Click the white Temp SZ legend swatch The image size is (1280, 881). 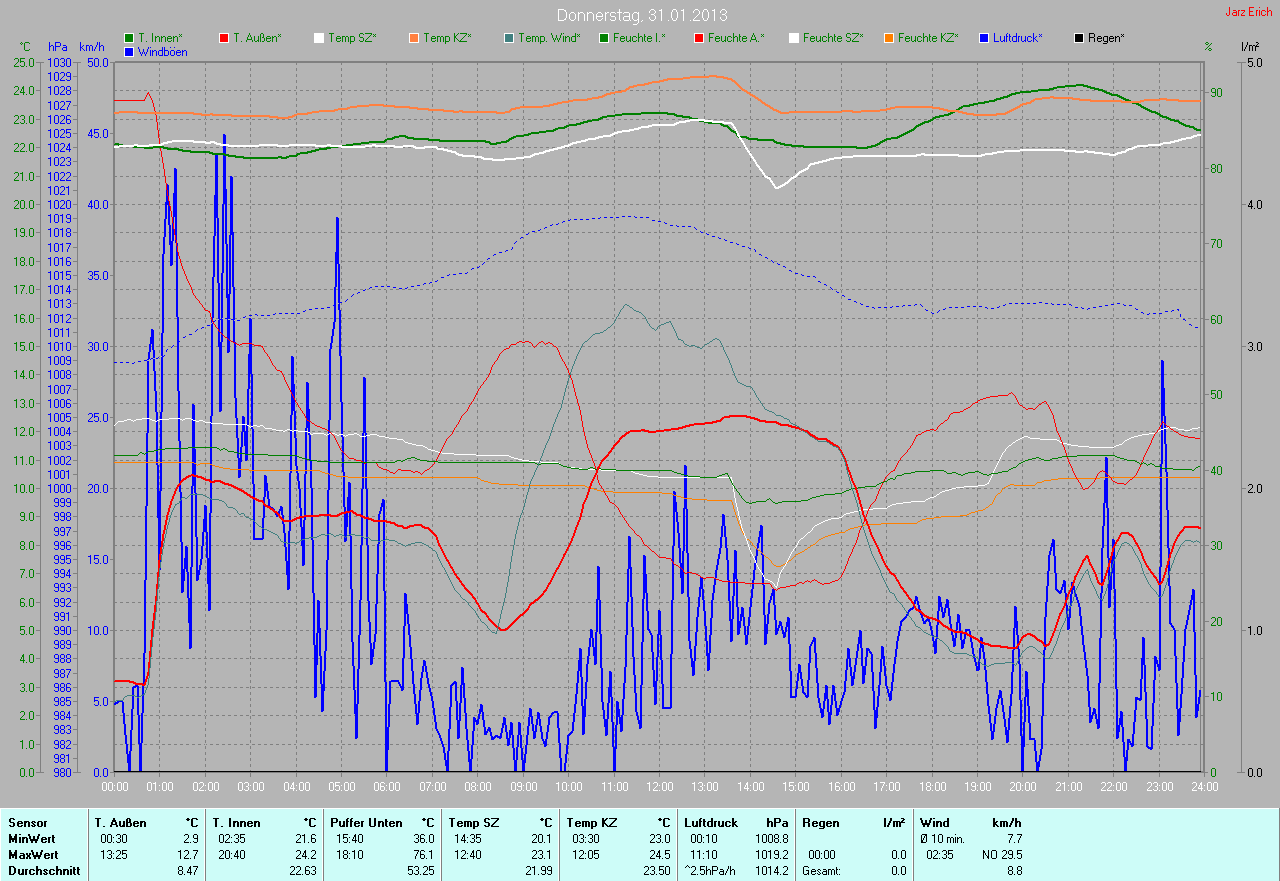coord(319,38)
